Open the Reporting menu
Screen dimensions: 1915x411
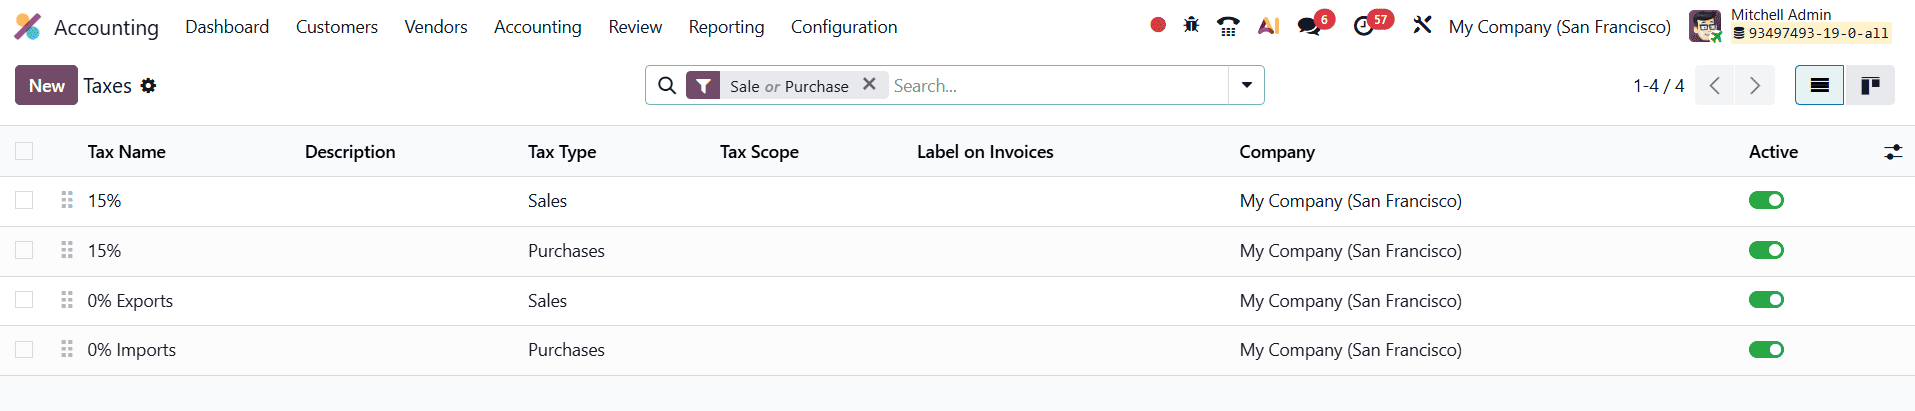[x=726, y=27]
